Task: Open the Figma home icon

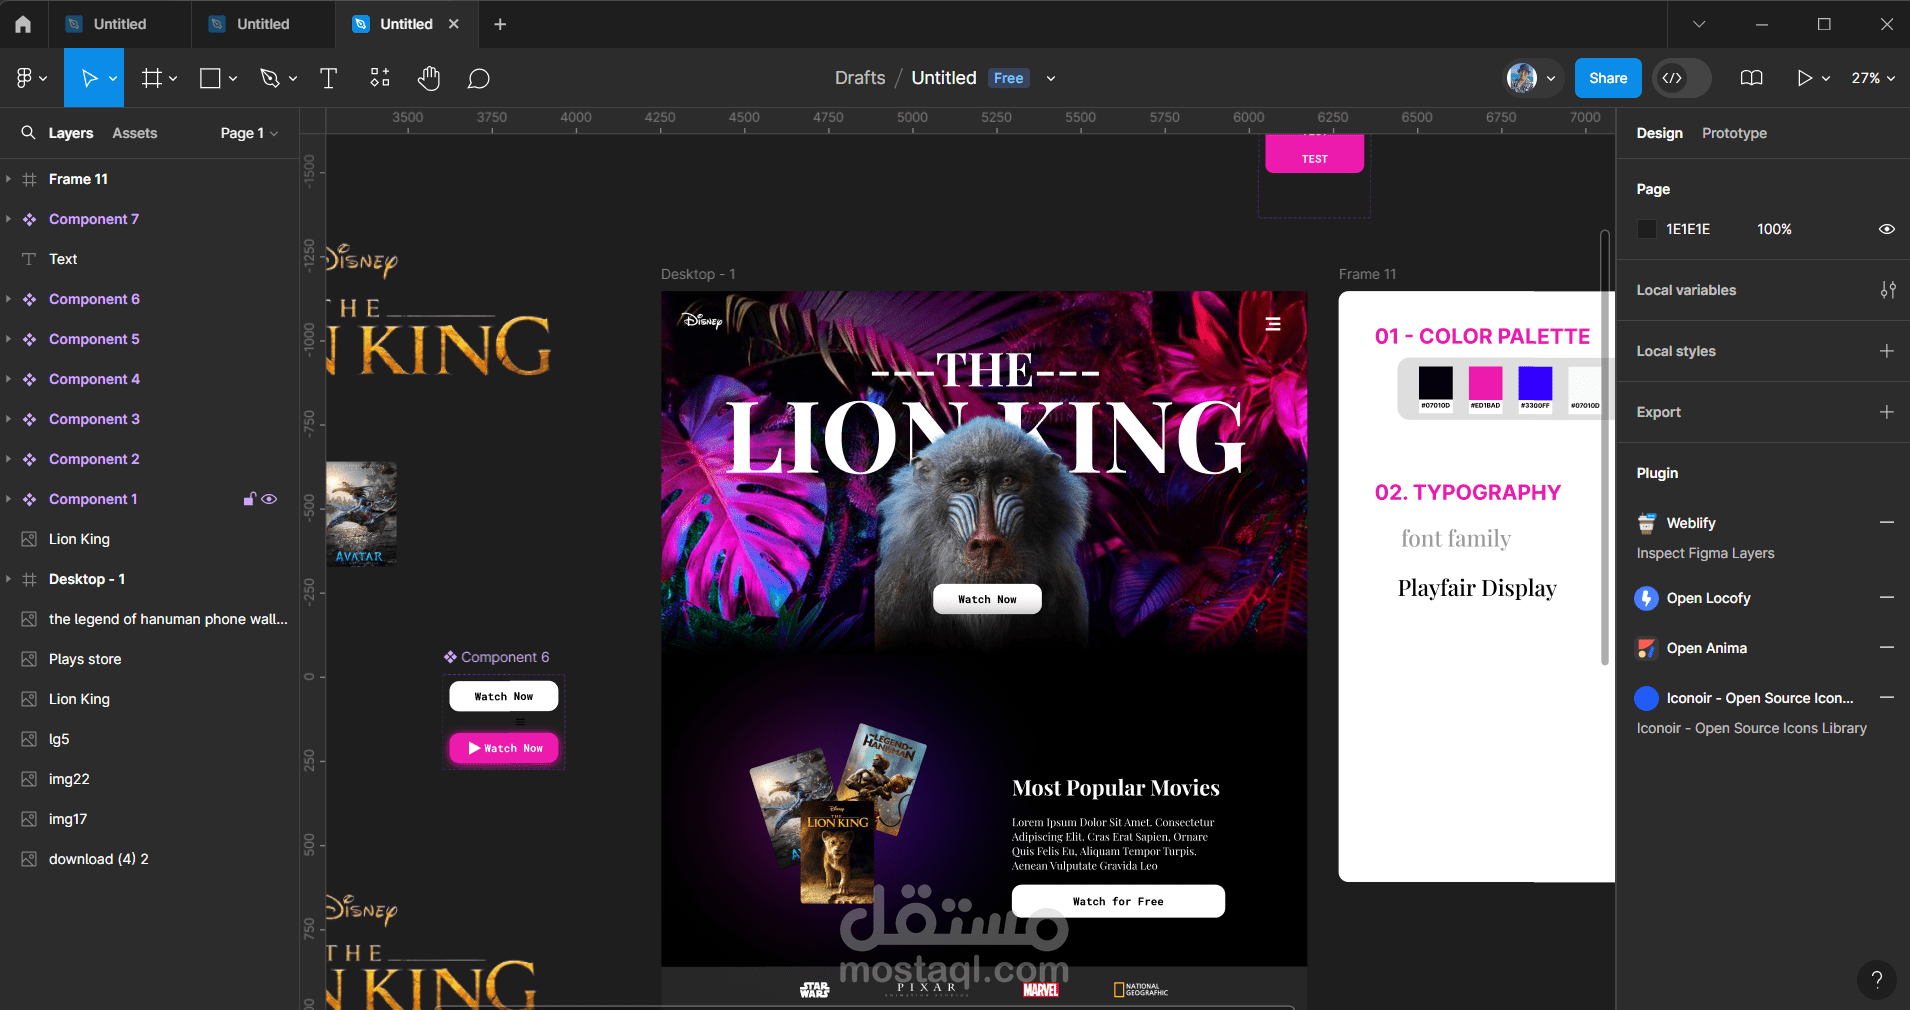Action: pos(23,24)
